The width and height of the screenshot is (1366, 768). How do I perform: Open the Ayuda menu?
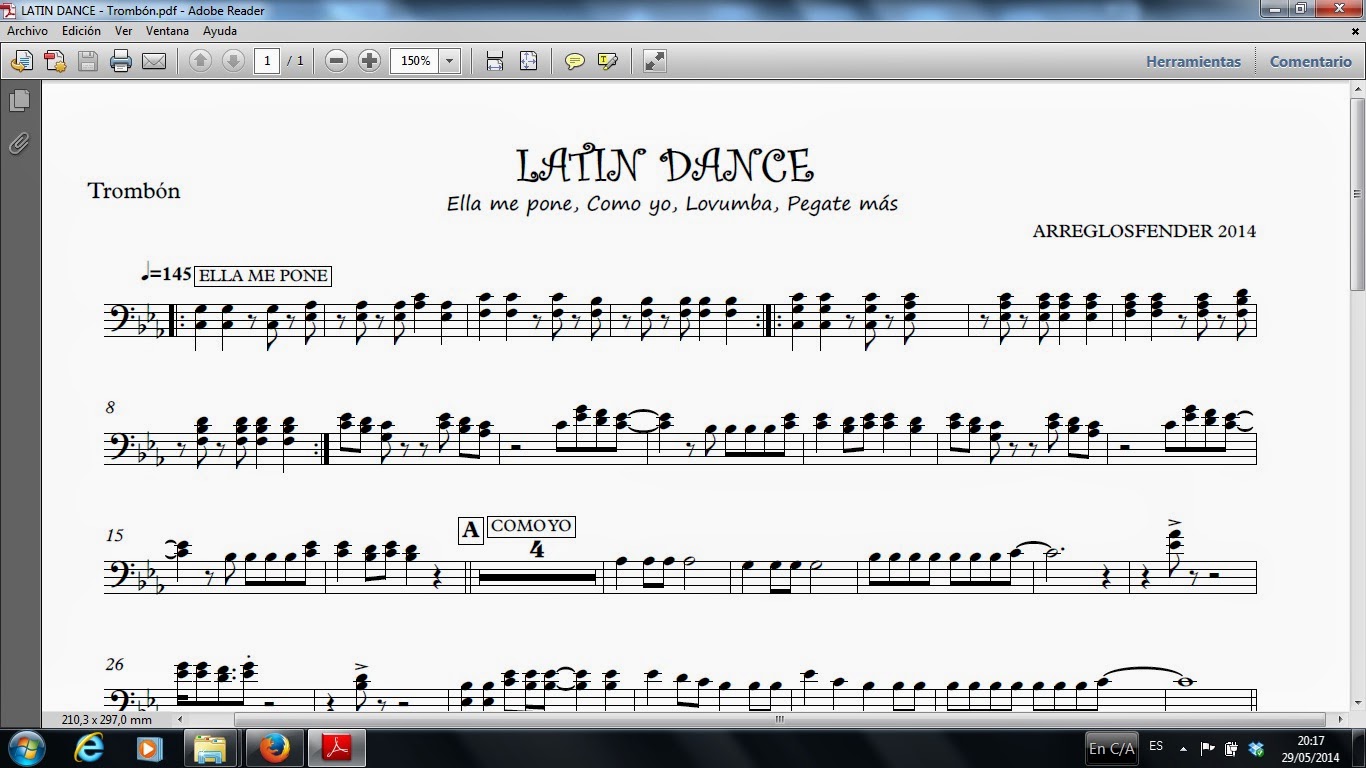point(219,31)
